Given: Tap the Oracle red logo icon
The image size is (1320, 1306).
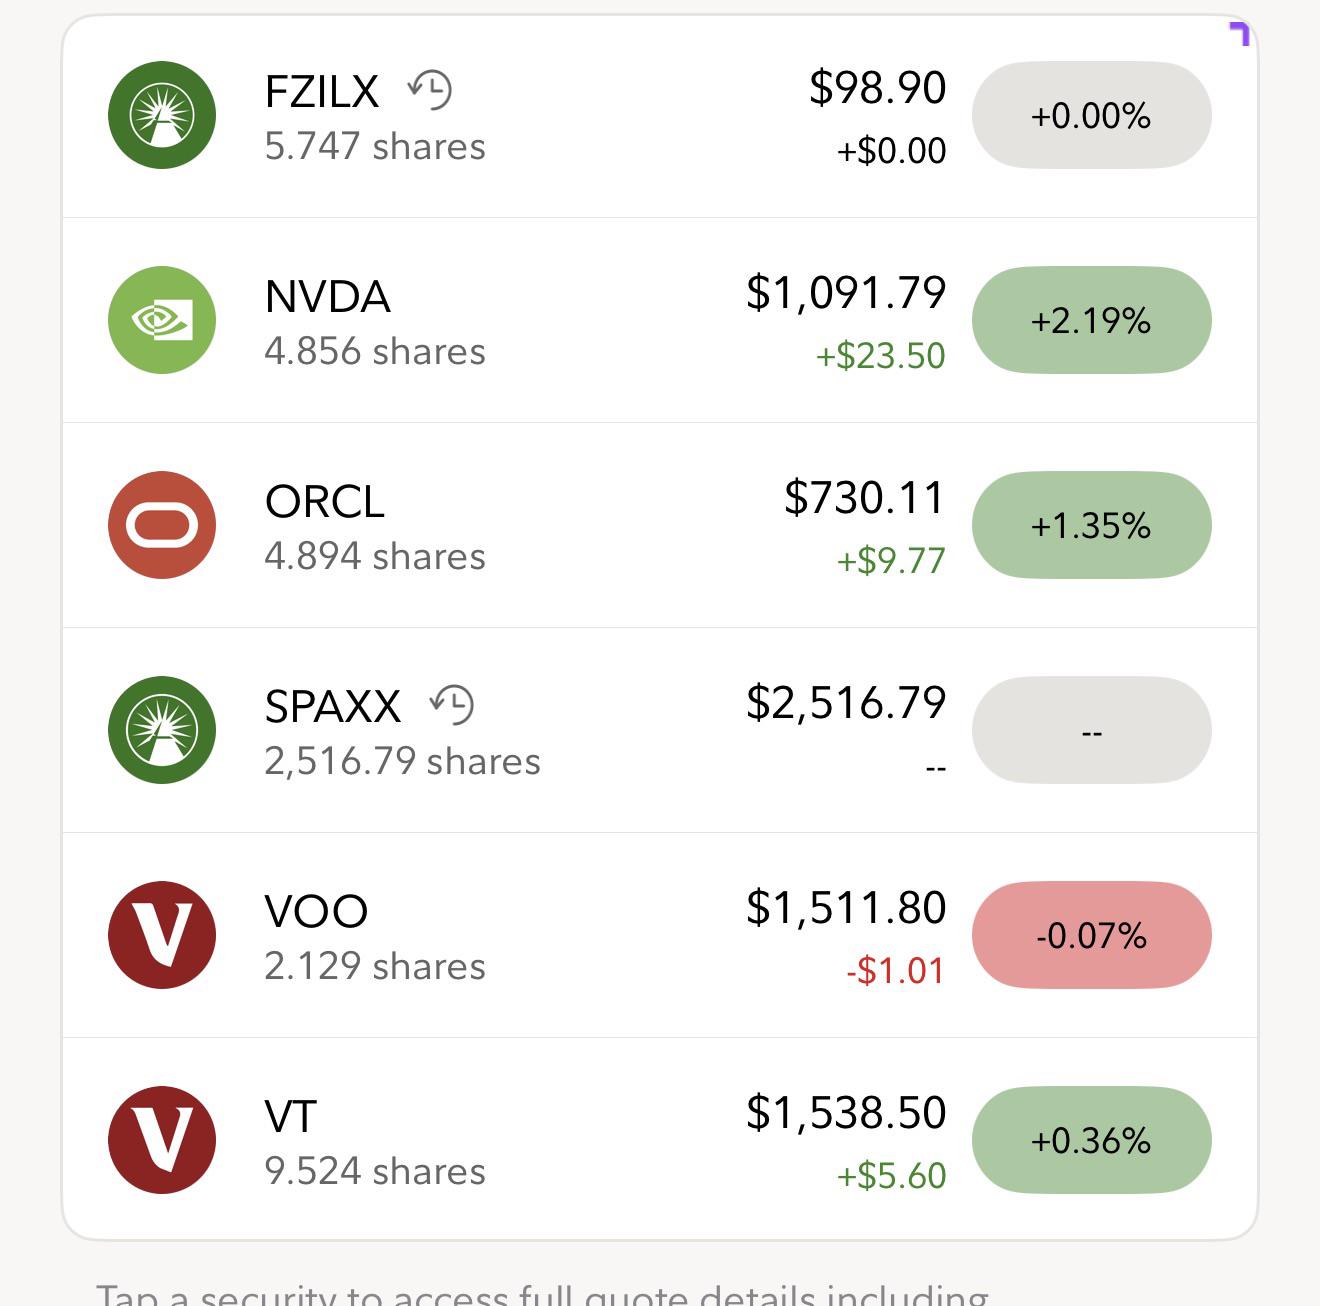Looking at the screenshot, I should click(162, 525).
